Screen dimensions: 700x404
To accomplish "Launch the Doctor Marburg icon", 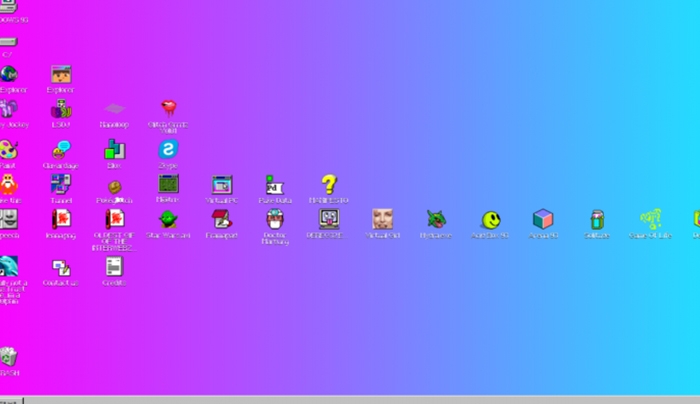I will tap(275, 219).
